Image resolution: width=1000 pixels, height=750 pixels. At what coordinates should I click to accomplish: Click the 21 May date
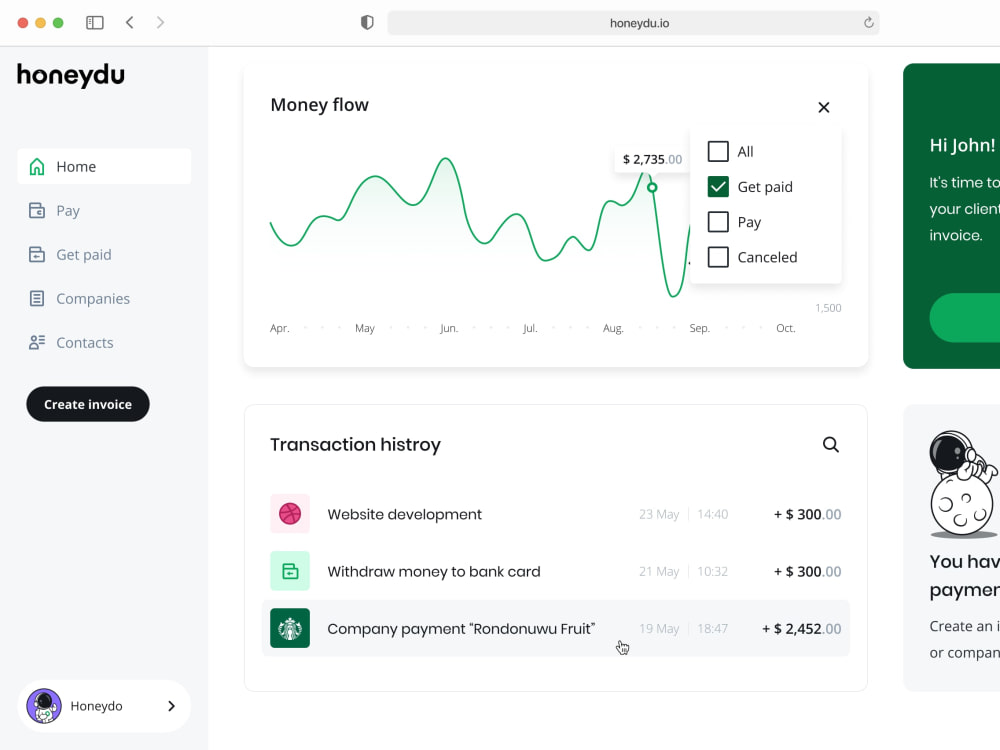click(x=659, y=571)
